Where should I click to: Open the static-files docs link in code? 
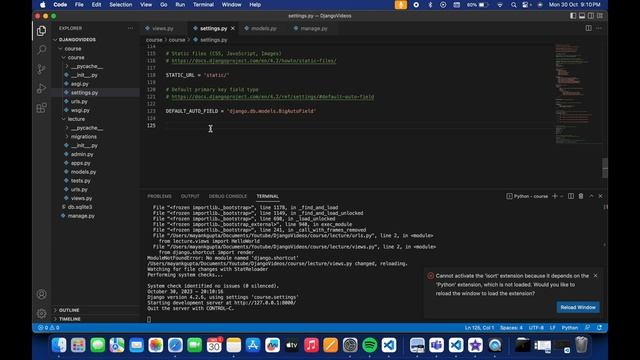[x=253, y=61]
